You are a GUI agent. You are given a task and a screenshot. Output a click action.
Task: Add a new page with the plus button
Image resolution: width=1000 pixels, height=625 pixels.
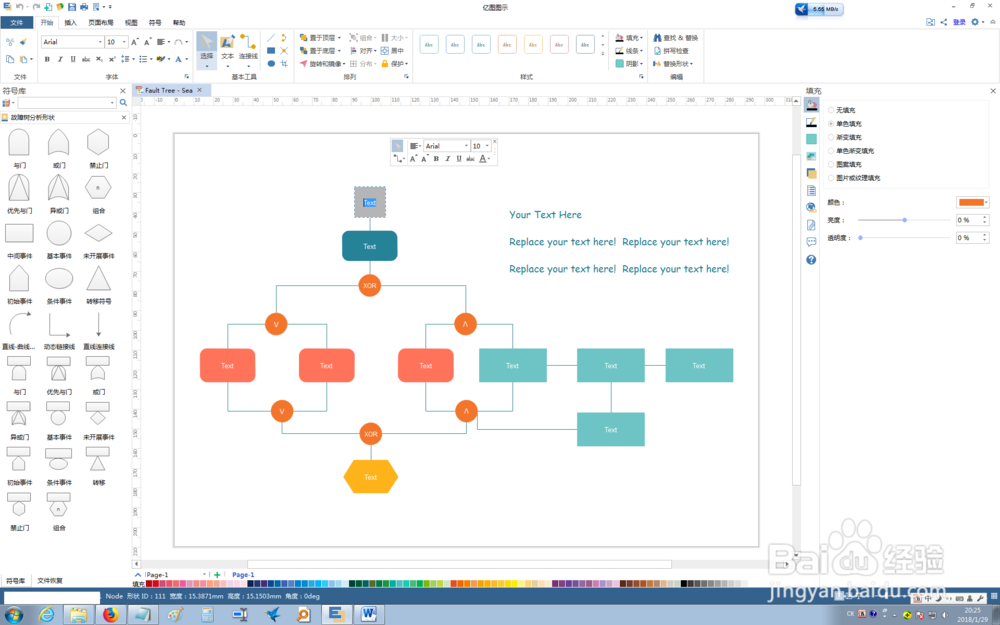(x=217, y=575)
